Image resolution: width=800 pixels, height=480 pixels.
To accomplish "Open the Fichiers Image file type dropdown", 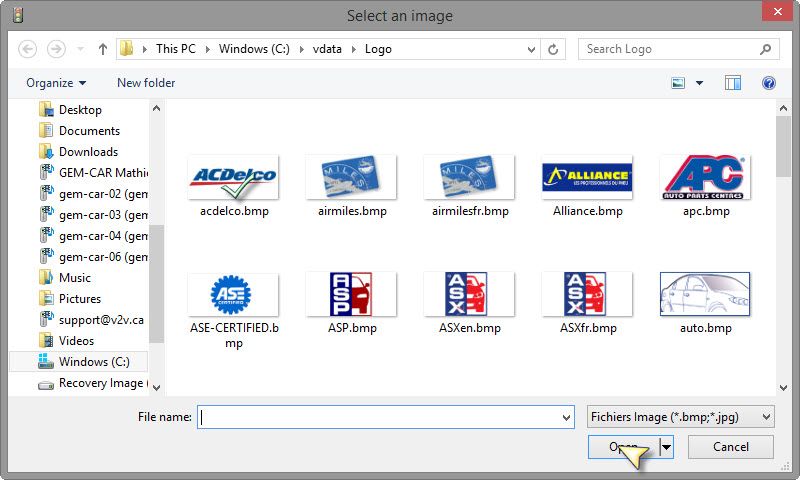I will pos(681,417).
